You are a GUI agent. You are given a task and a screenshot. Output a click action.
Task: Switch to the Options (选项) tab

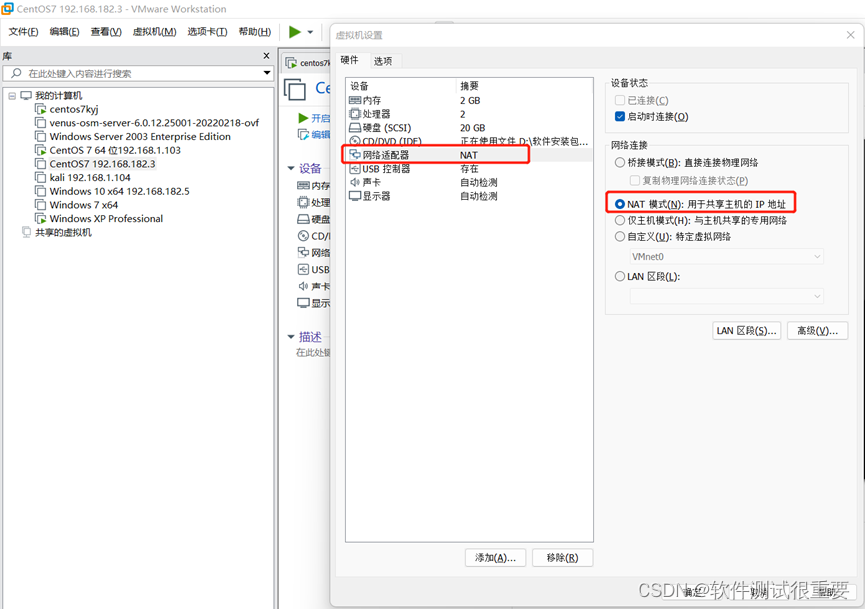click(383, 61)
